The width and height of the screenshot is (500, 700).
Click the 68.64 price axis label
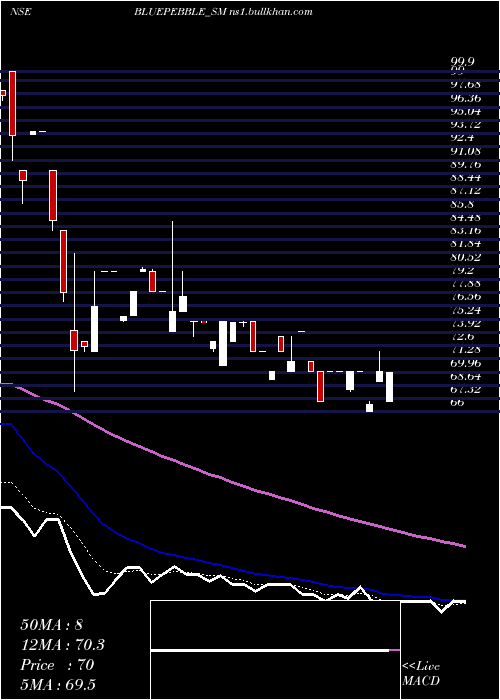coord(466,376)
